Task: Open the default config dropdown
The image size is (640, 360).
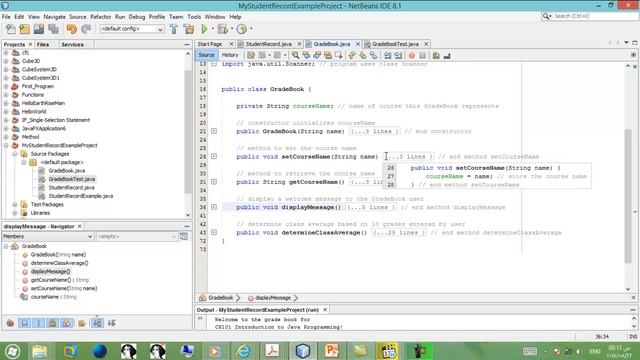Action: point(132,29)
